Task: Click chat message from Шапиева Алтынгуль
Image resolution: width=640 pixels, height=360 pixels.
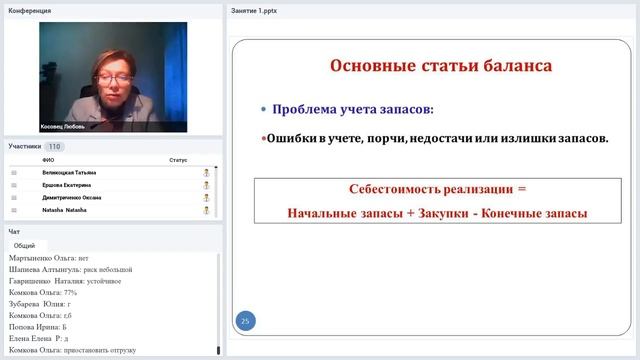Action: click(71, 269)
